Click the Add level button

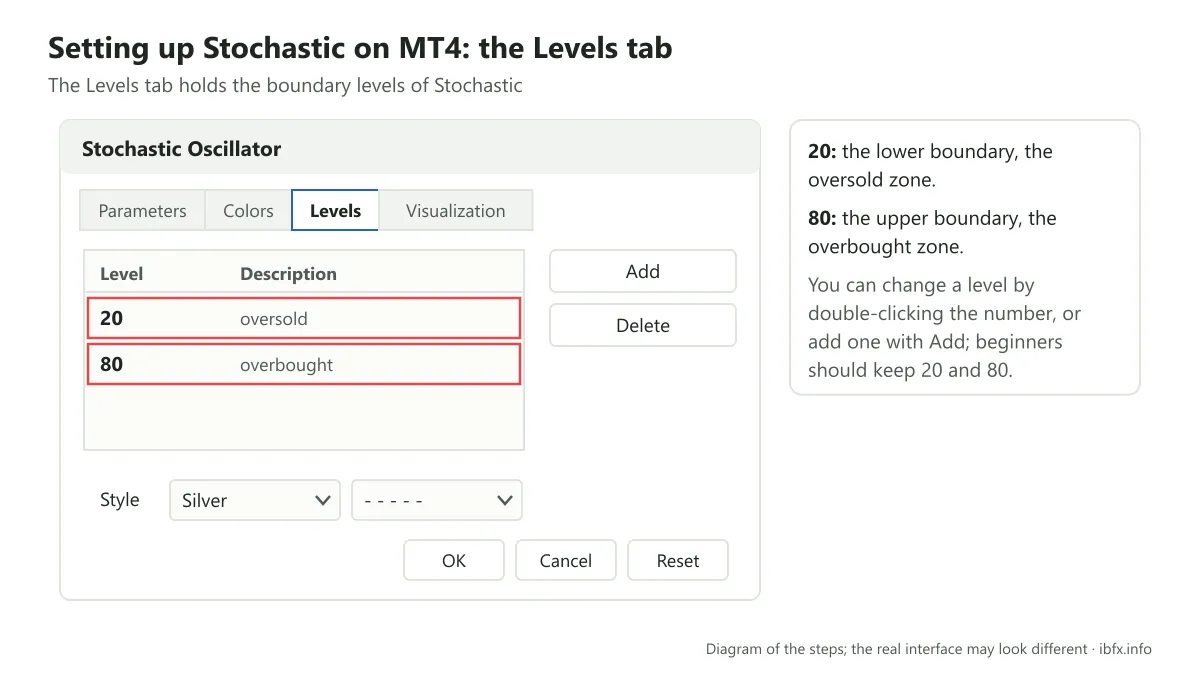(x=643, y=271)
